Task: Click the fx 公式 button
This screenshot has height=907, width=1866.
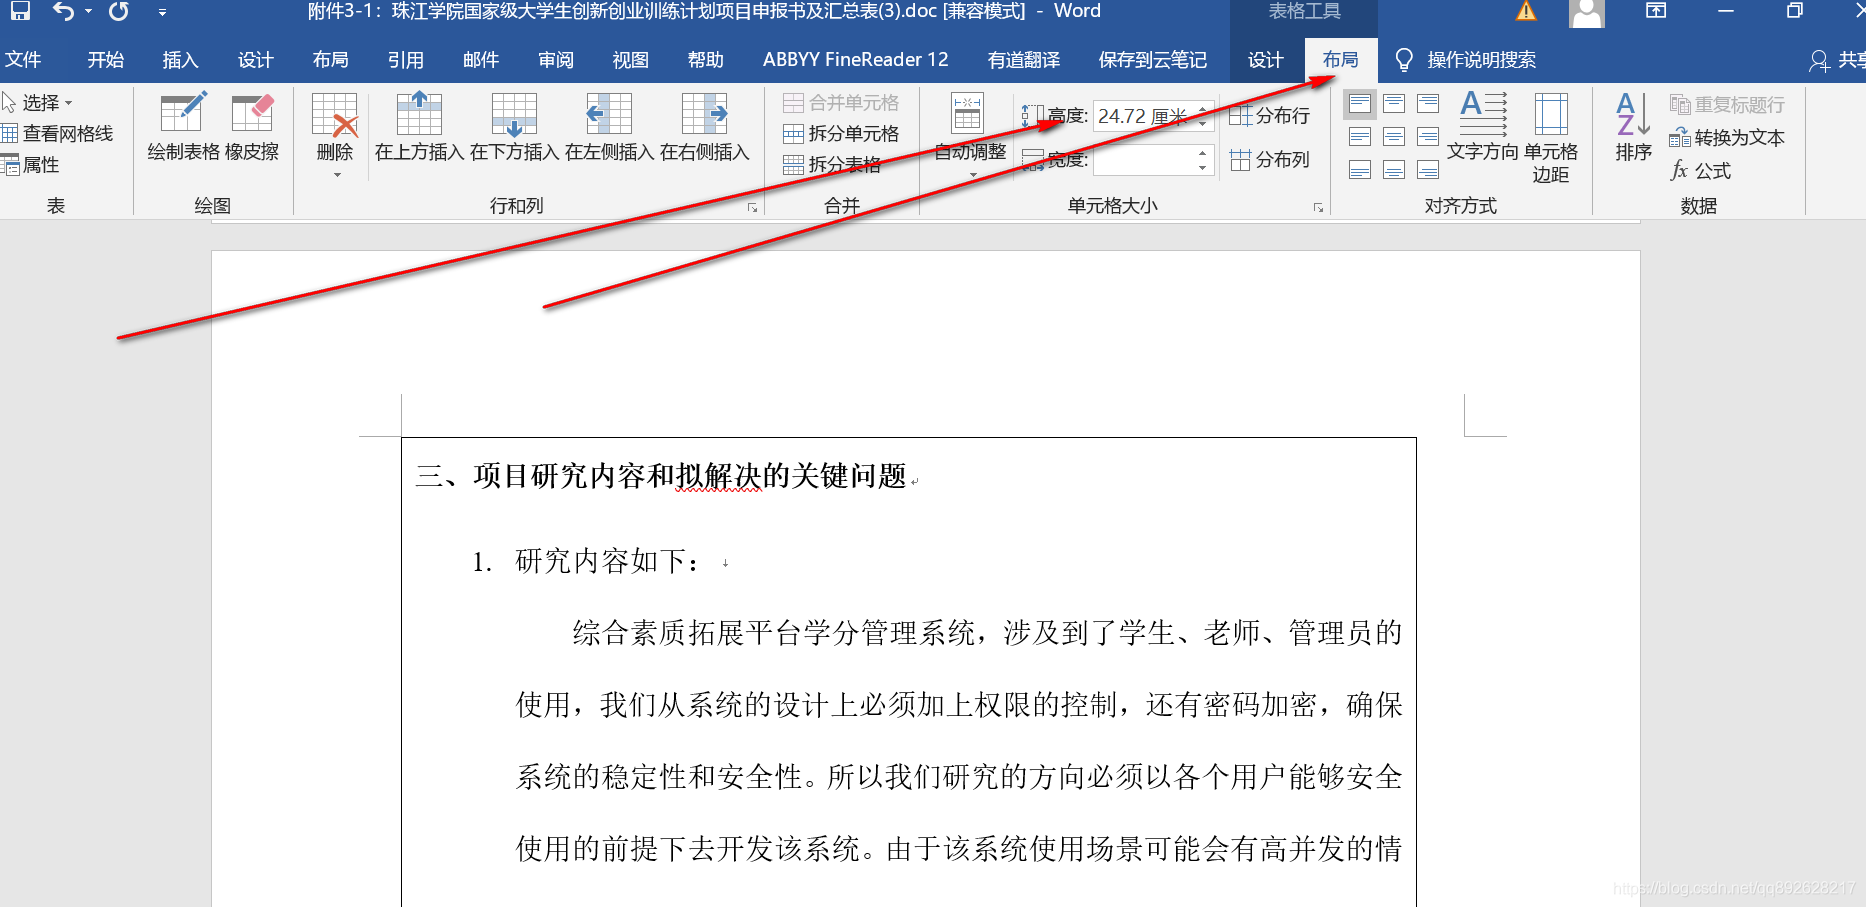Action: [1700, 171]
